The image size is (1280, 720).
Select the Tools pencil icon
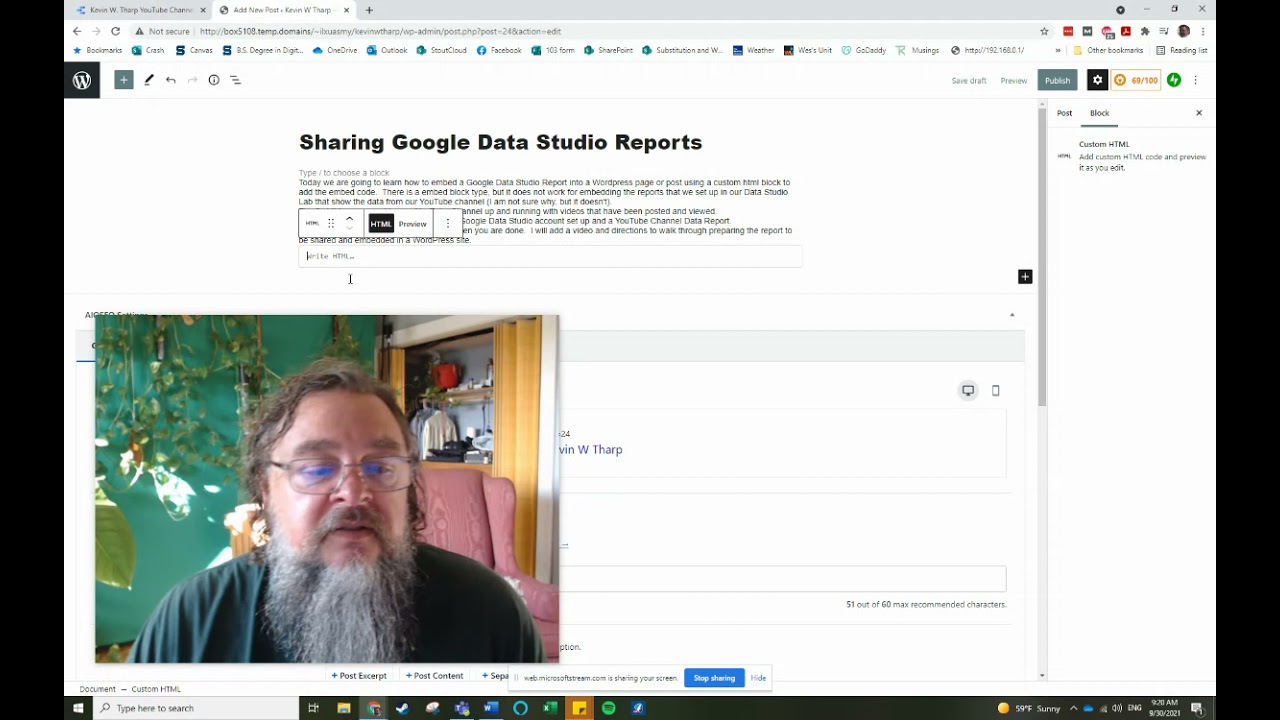(148, 80)
